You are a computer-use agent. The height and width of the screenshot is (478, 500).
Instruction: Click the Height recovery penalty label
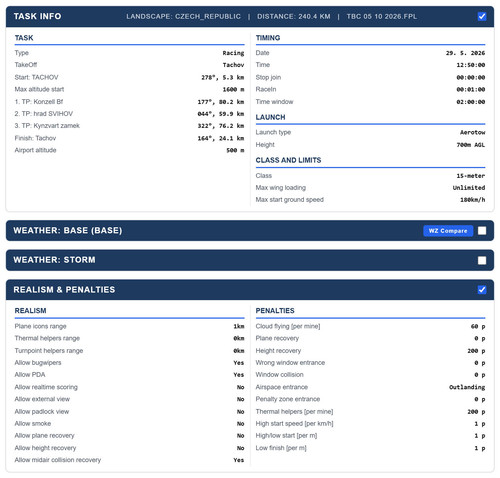click(x=278, y=351)
